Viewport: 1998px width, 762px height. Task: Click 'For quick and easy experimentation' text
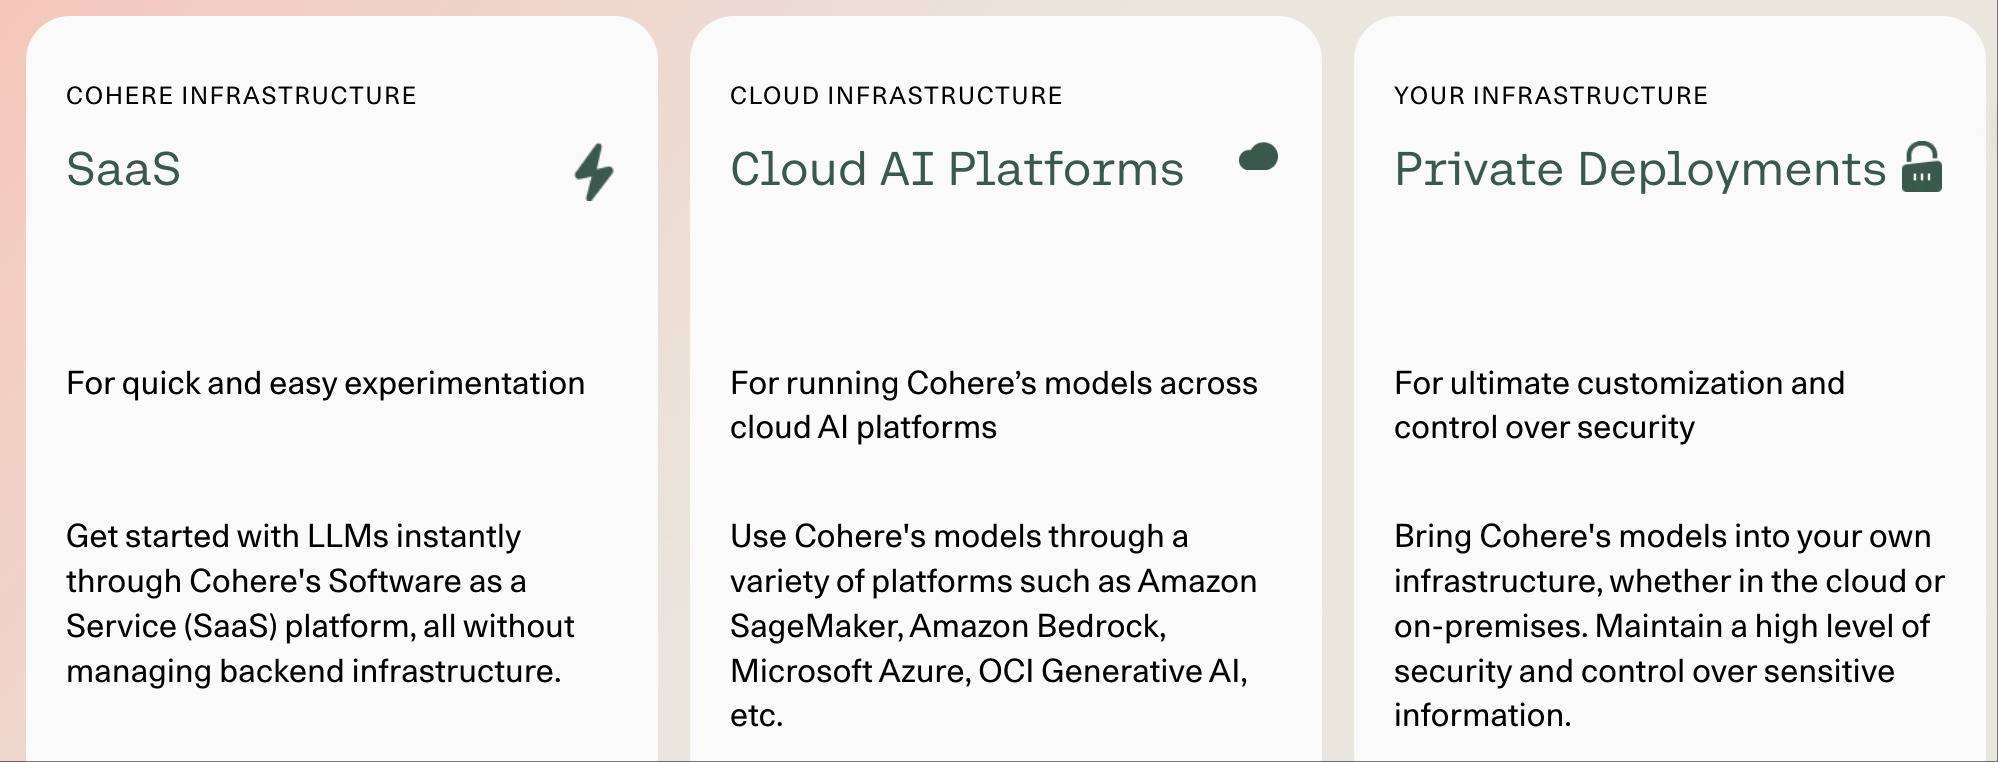[325, 383]
